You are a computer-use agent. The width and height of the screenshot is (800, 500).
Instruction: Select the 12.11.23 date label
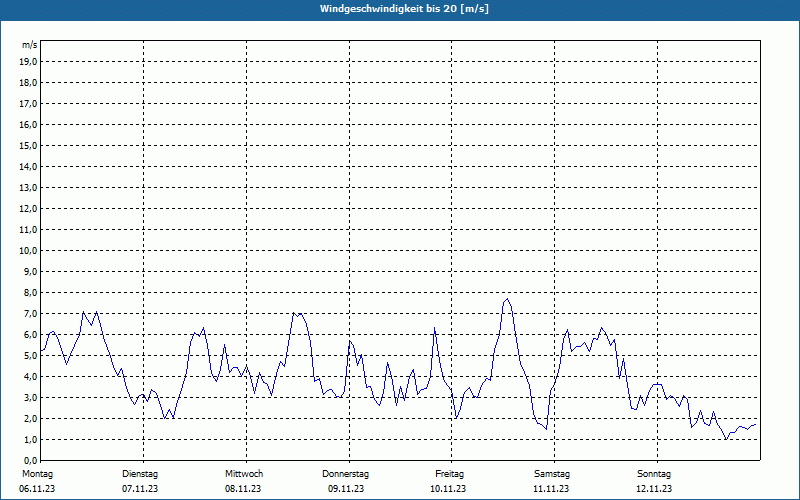pos(654,489)
